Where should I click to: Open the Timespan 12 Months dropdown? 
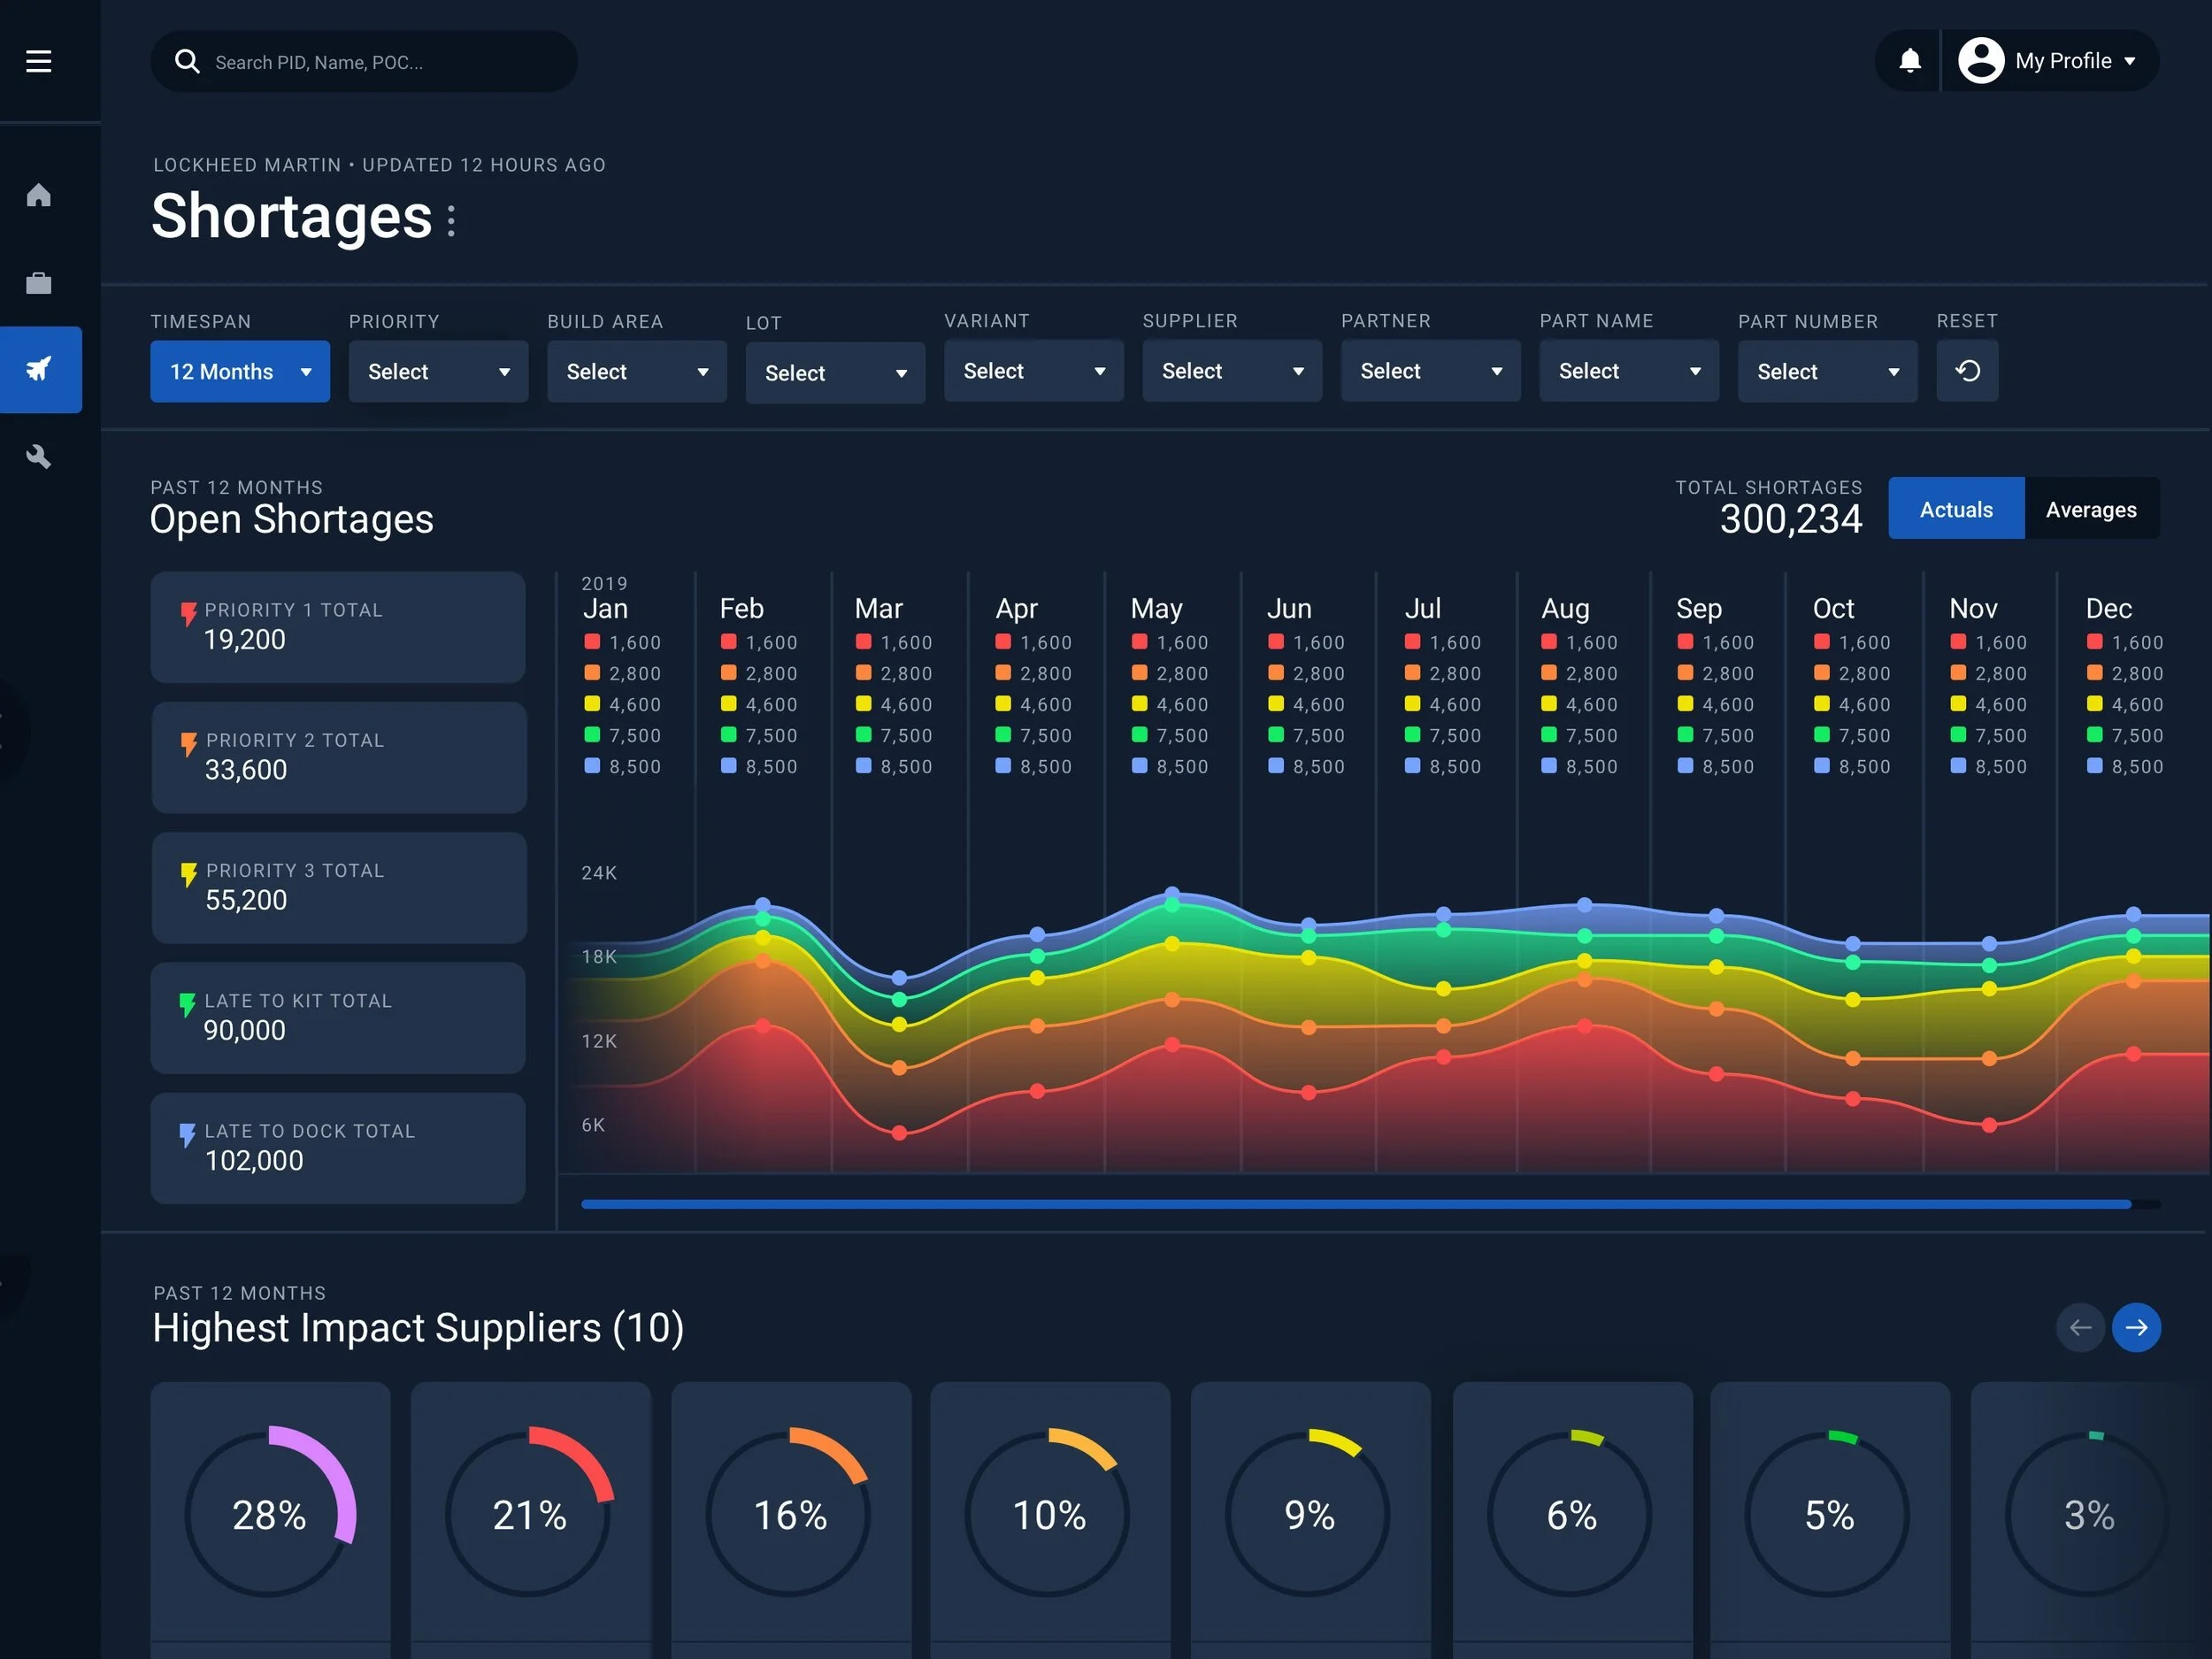[240, 371]
